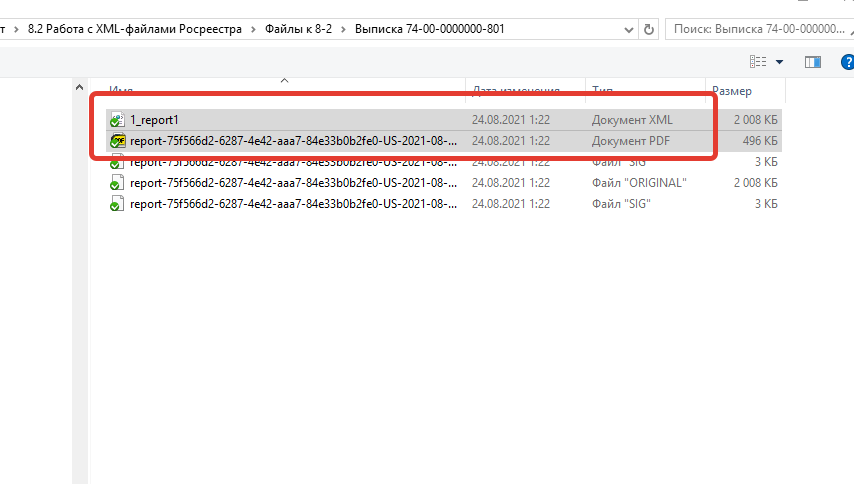854x484 pixels.
Task: Click the PDF document file icon
Action: pos(117,141)
